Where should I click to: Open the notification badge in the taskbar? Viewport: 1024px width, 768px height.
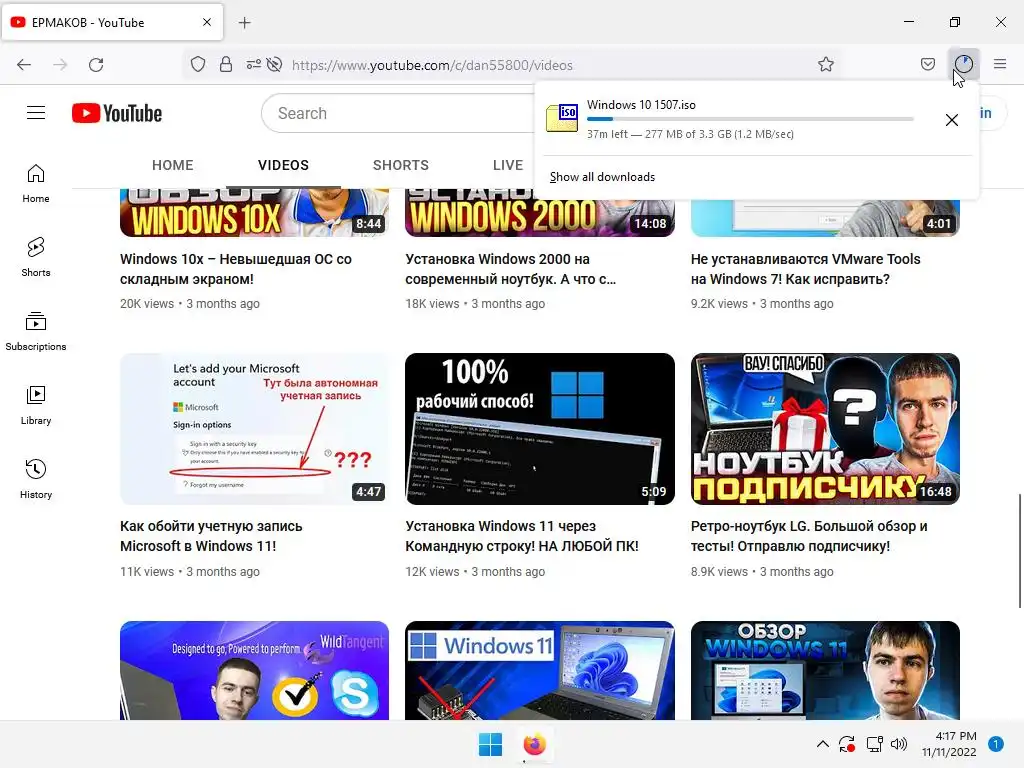[x=995, y=744]
